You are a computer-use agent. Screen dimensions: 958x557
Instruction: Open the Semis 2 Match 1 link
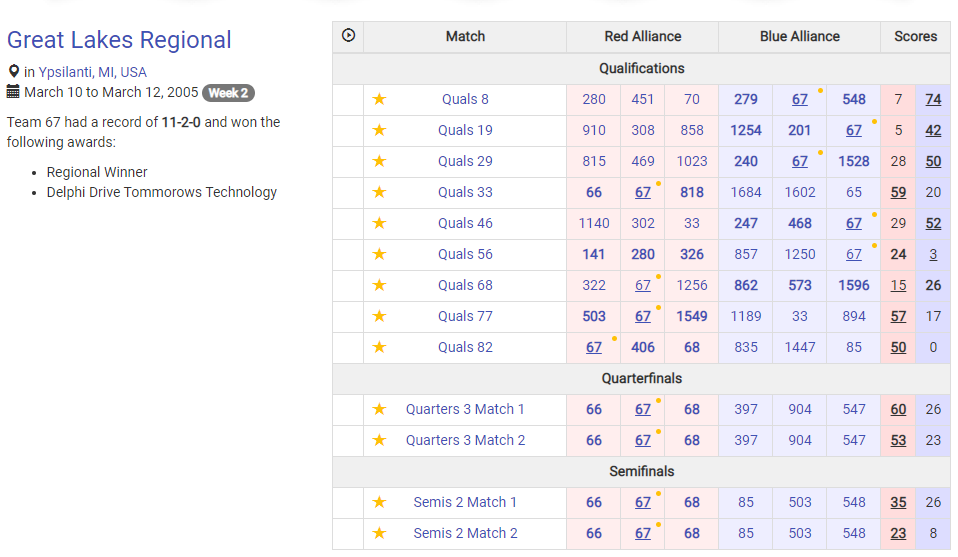465,502
